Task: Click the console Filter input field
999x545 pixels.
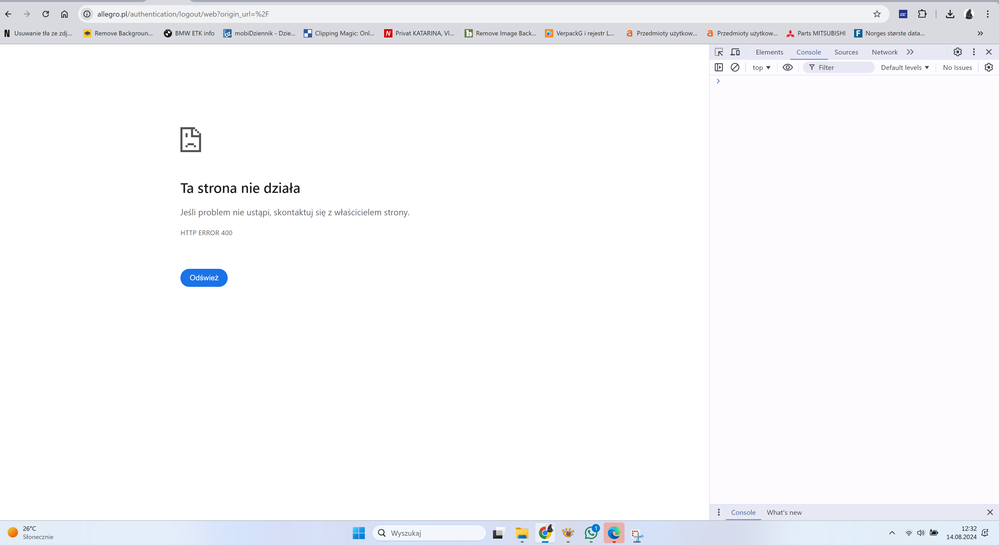Action: tap(842, 68)
